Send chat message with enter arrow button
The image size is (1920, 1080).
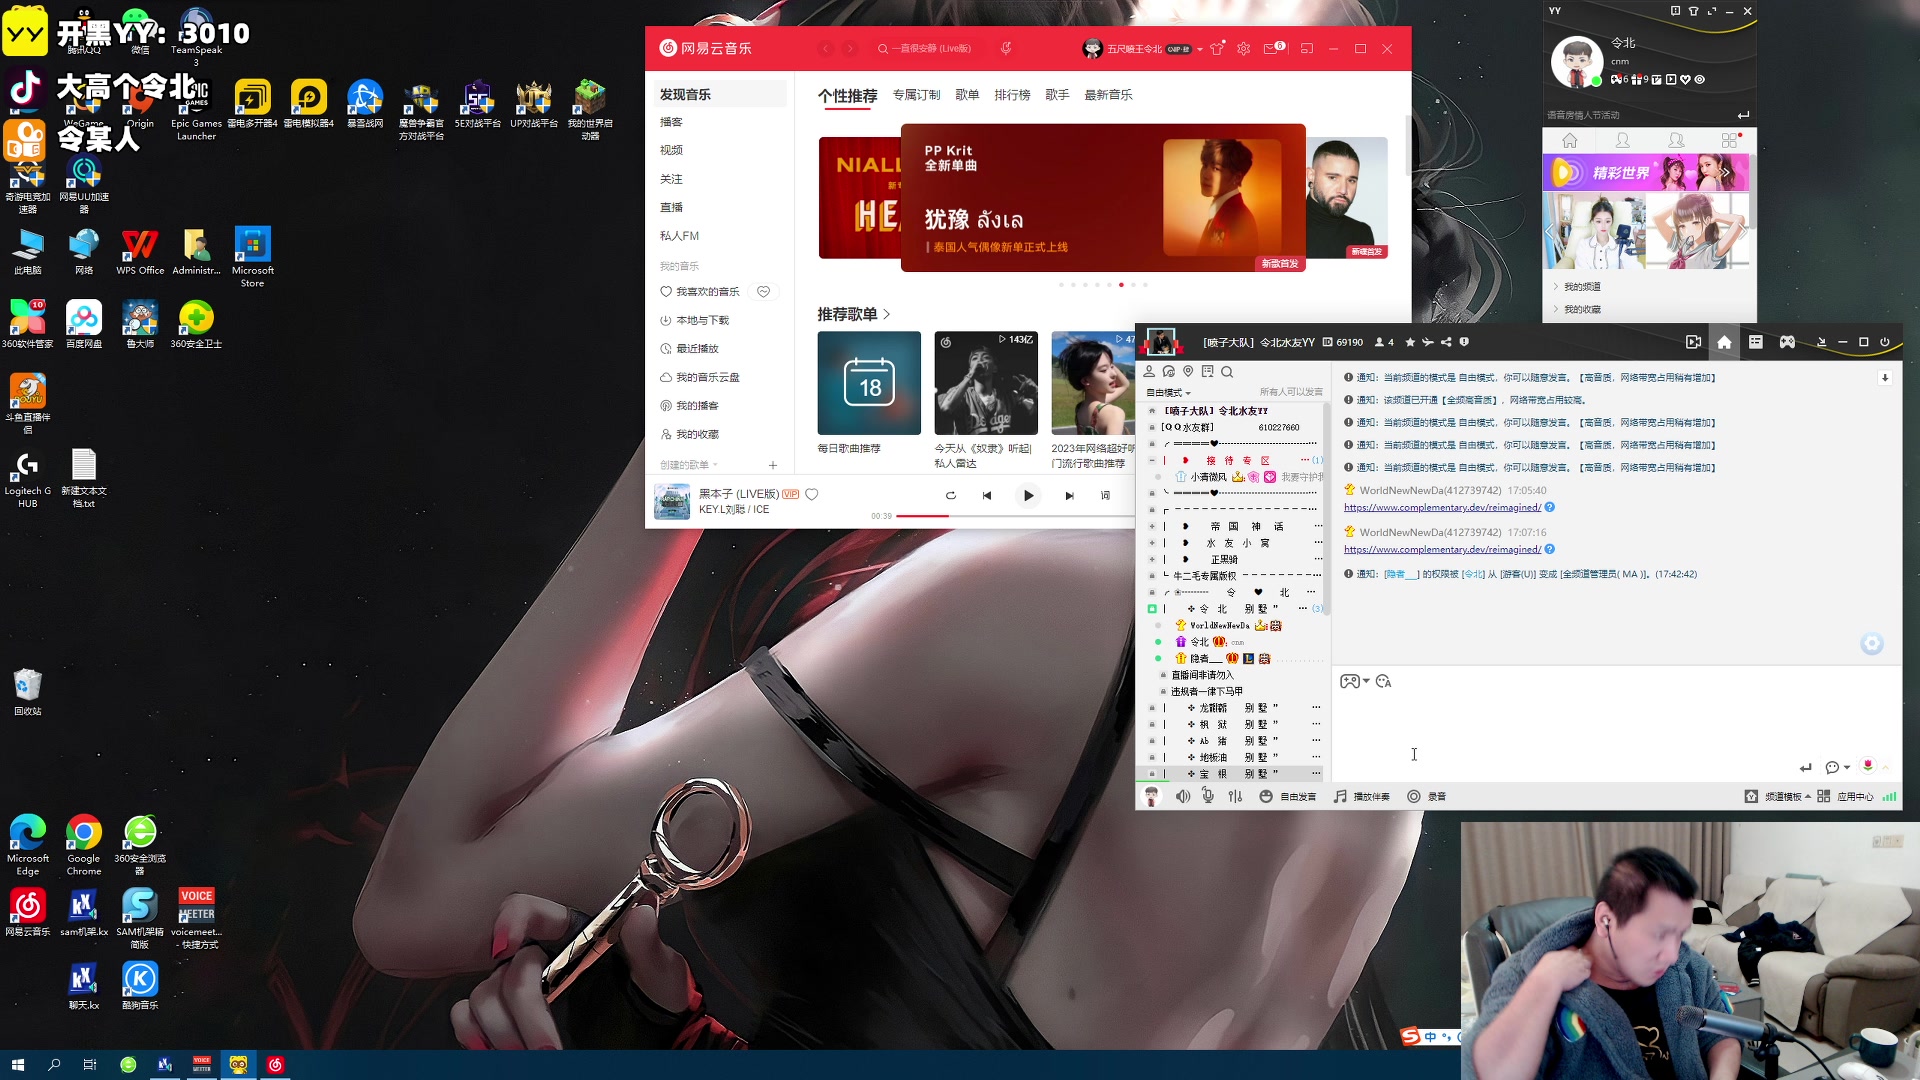coord(1805,767)
